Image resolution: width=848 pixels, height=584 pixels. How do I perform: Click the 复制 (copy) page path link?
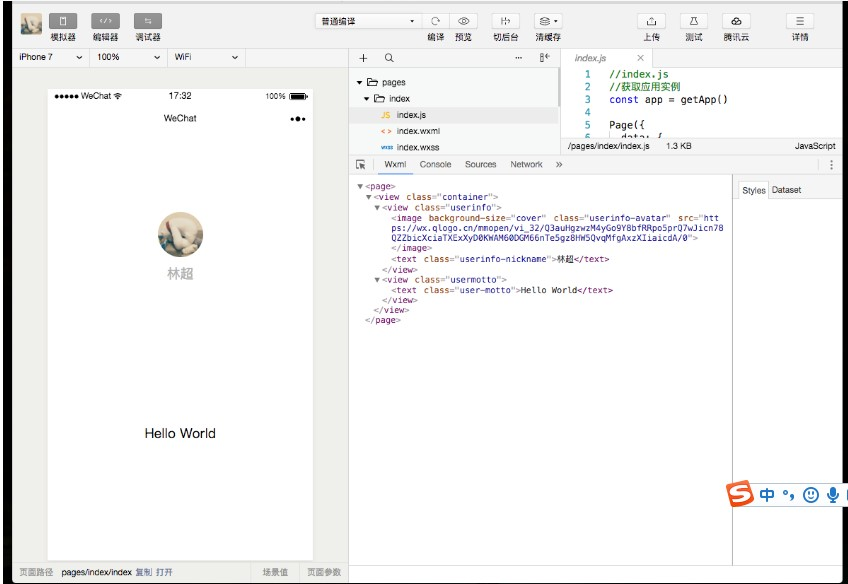click(143, 572)
